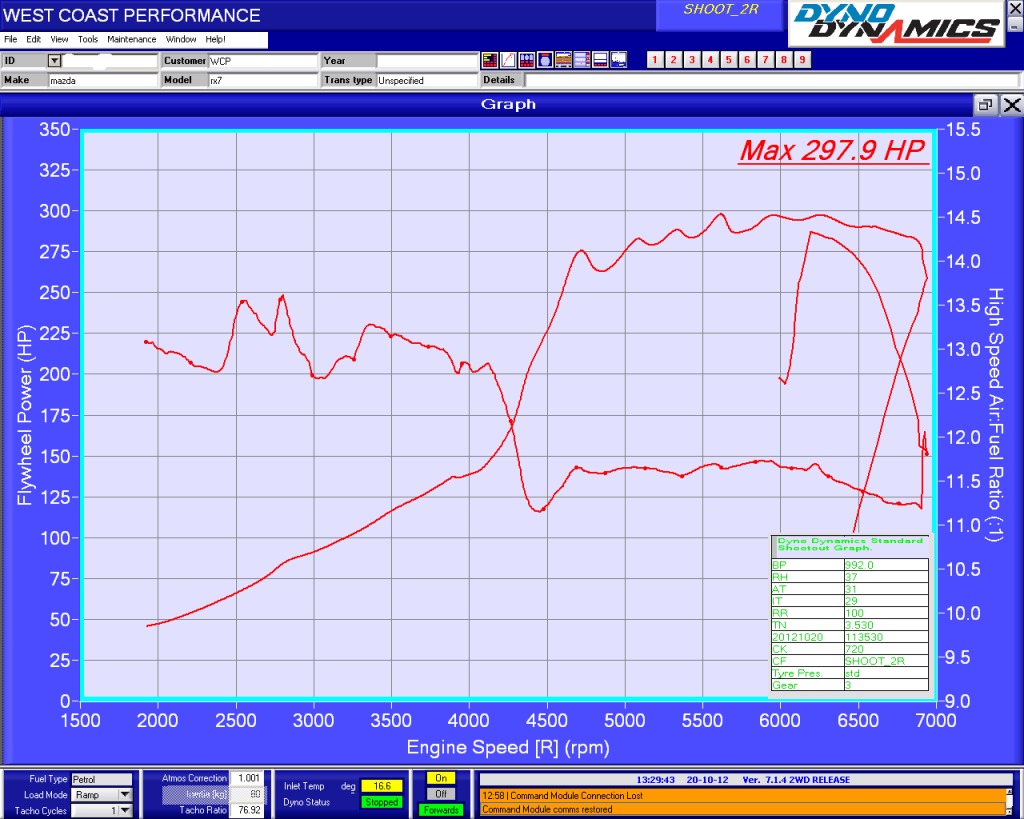The image size is (1024, 819).
Task: Click the Tacho Ratio value 76.92
Action: (247, 810)
